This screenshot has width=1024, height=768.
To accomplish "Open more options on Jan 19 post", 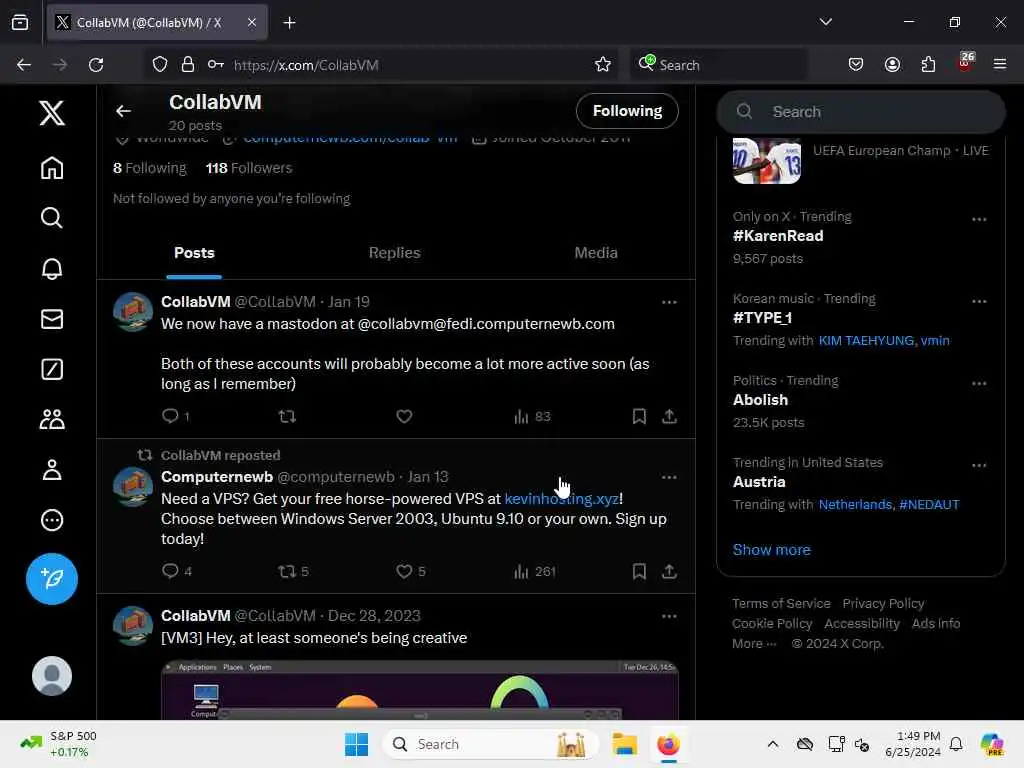I will pyautogui.click(x=669, y=302).
